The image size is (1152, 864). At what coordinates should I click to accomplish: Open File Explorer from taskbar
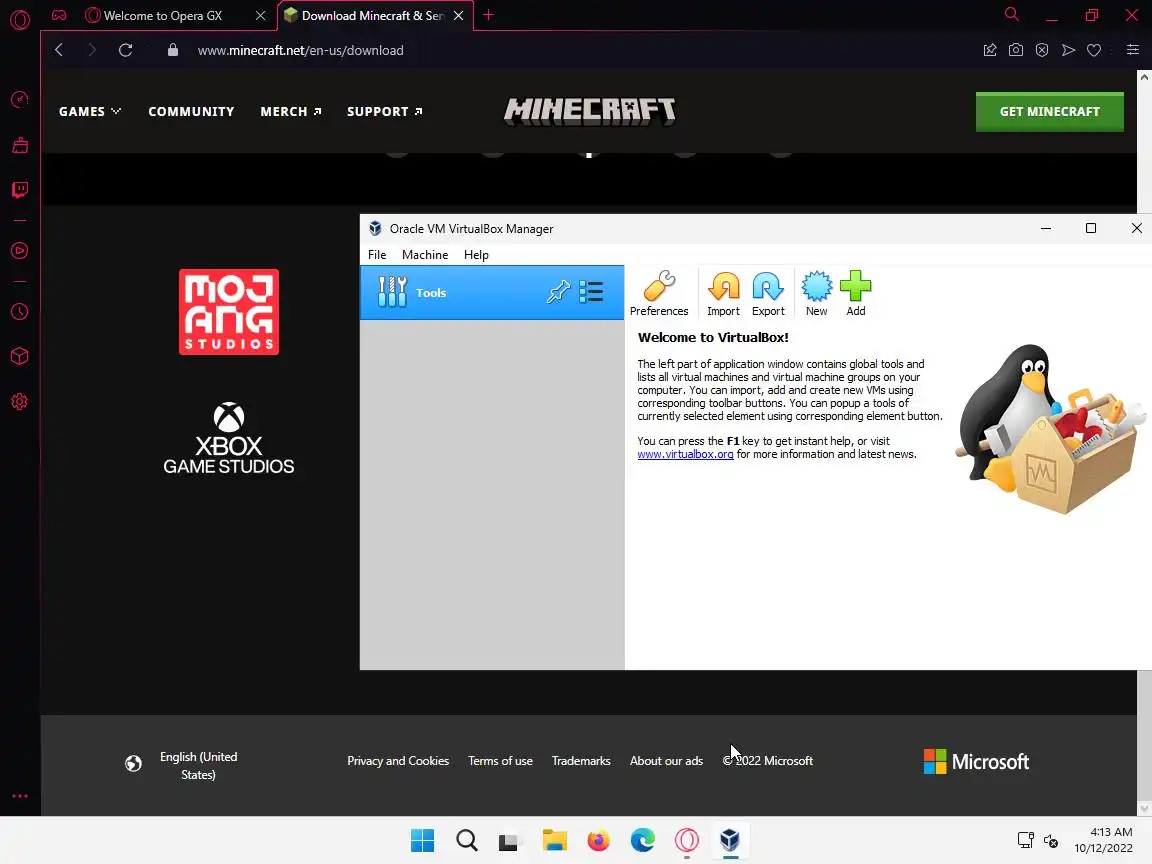click(x=555, y=840)
